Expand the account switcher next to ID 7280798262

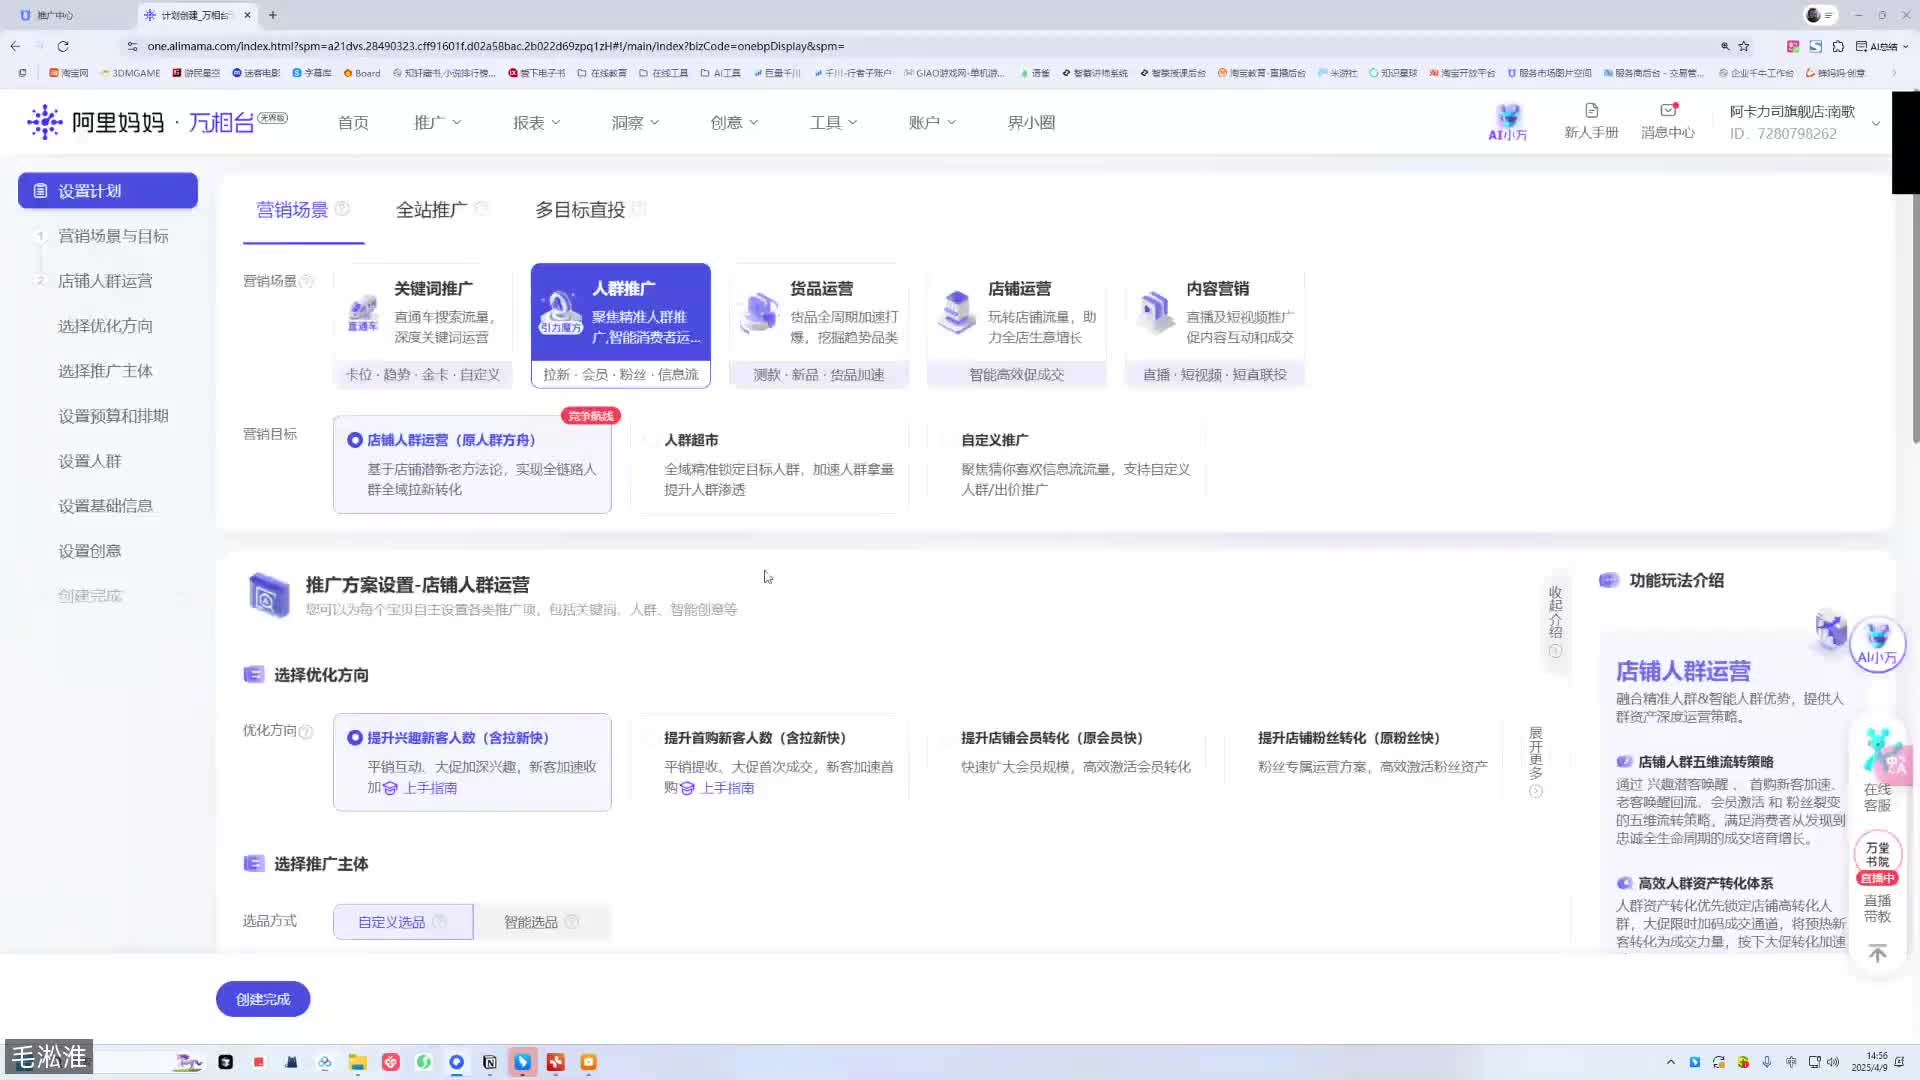click(1877, 122)
